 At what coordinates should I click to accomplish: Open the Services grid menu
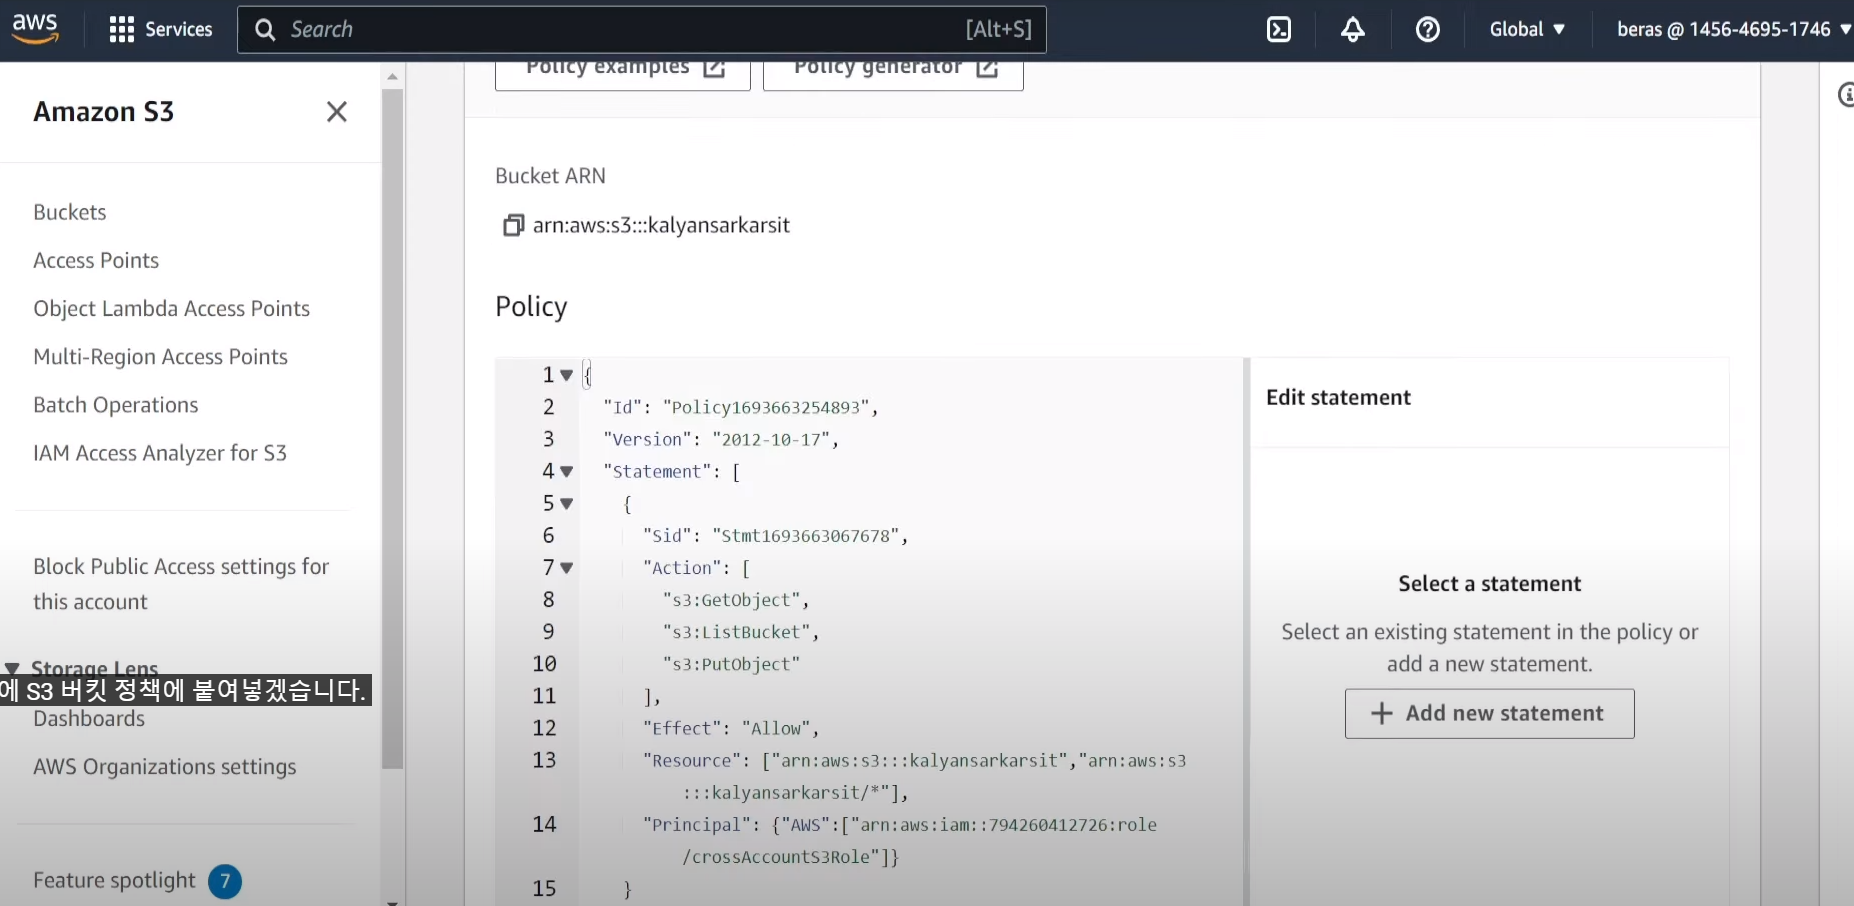point(161,29)
